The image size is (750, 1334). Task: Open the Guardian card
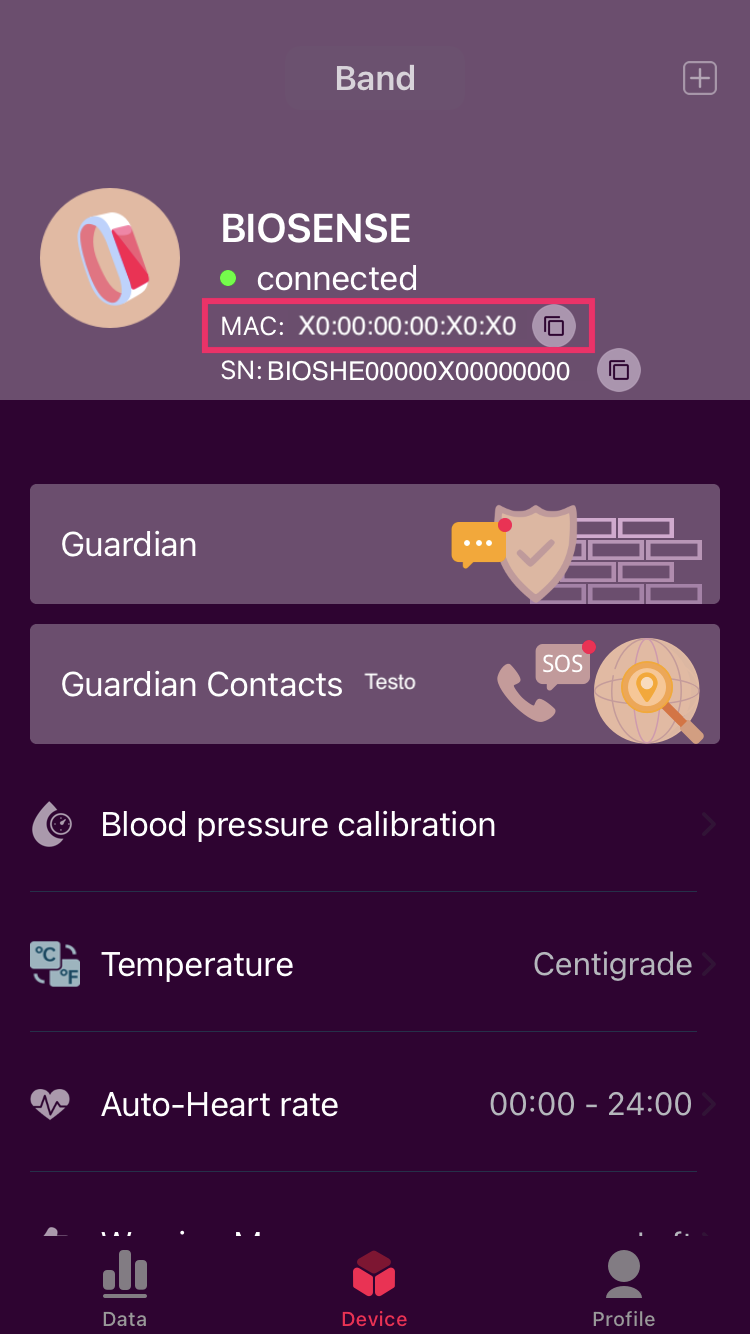[375, 544]
